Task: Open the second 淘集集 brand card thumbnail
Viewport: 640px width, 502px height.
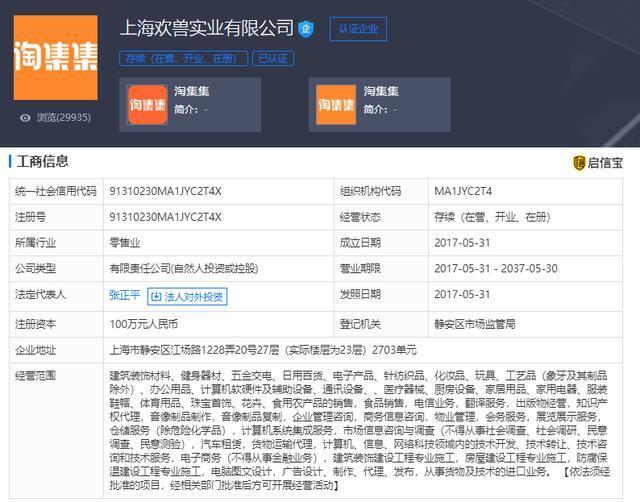Action: 336,105
